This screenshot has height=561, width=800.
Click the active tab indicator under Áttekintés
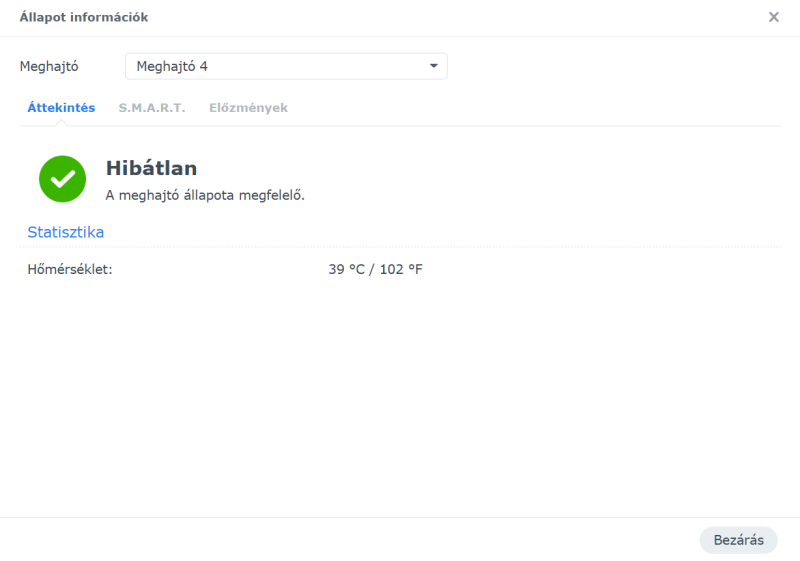click(x=61, y=123)
